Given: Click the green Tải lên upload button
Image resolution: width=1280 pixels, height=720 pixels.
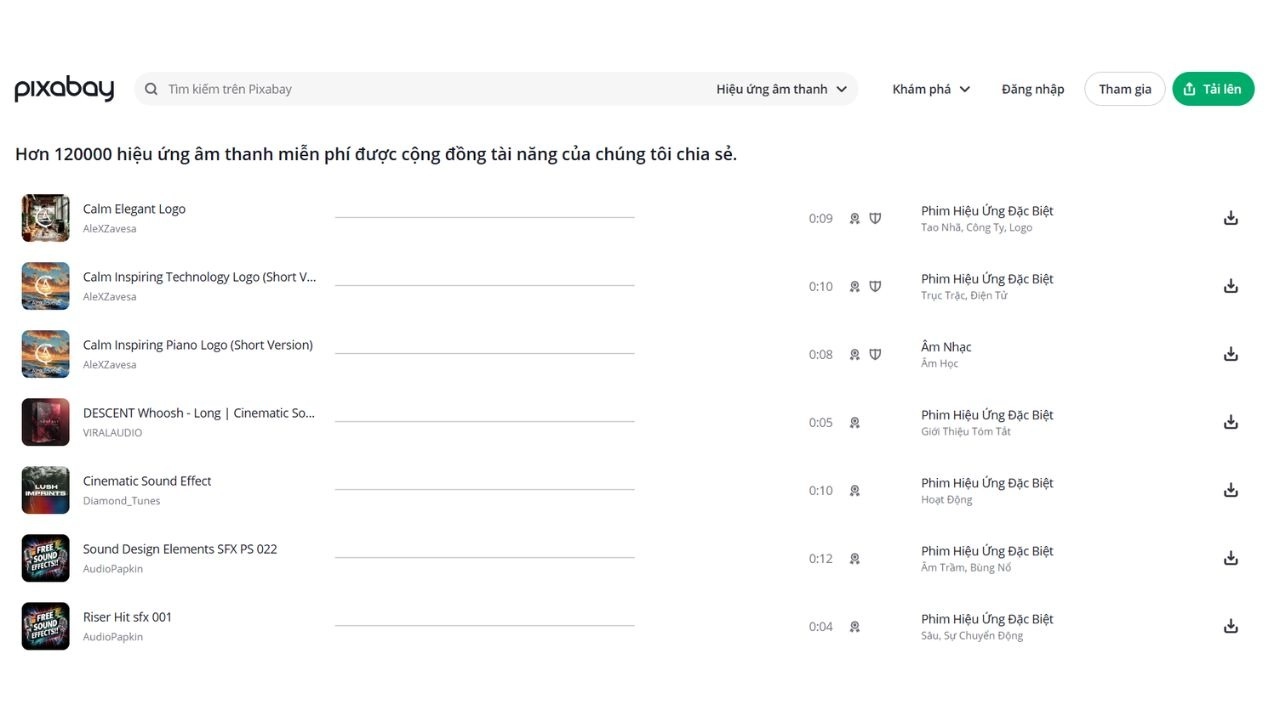Looking at the screenshot, I should [1213, 89].
